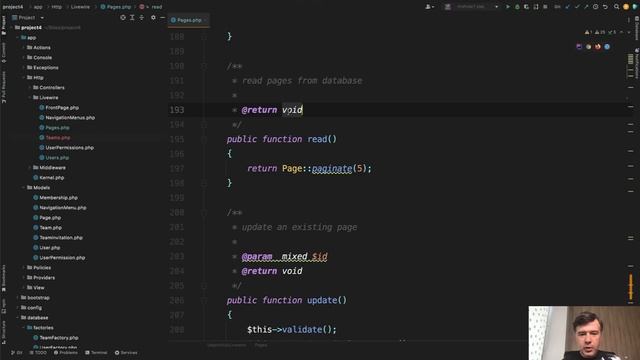The image size is (640, 360).
Task: Click the Git update project arrow
Action: click(567, 7)
